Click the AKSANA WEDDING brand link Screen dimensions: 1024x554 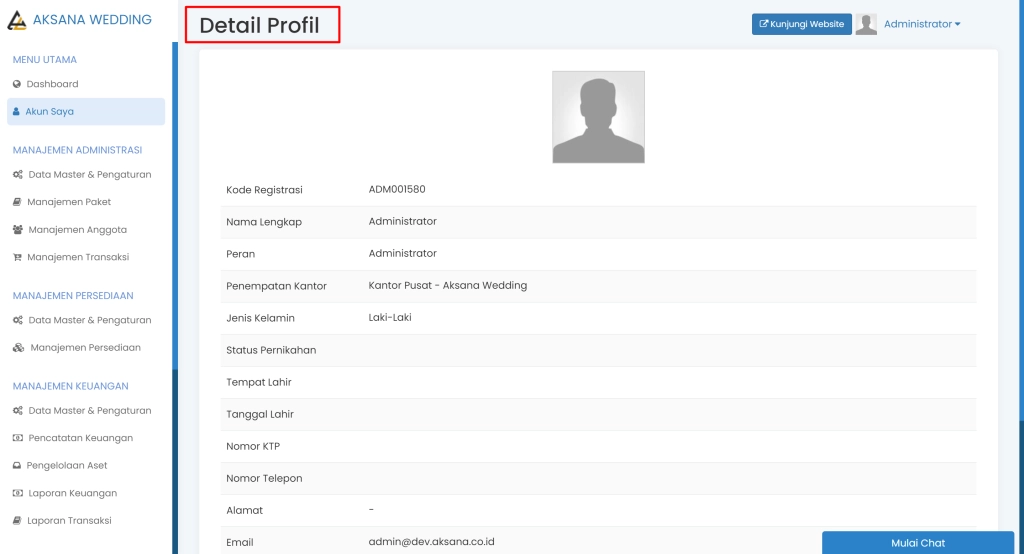92,20
